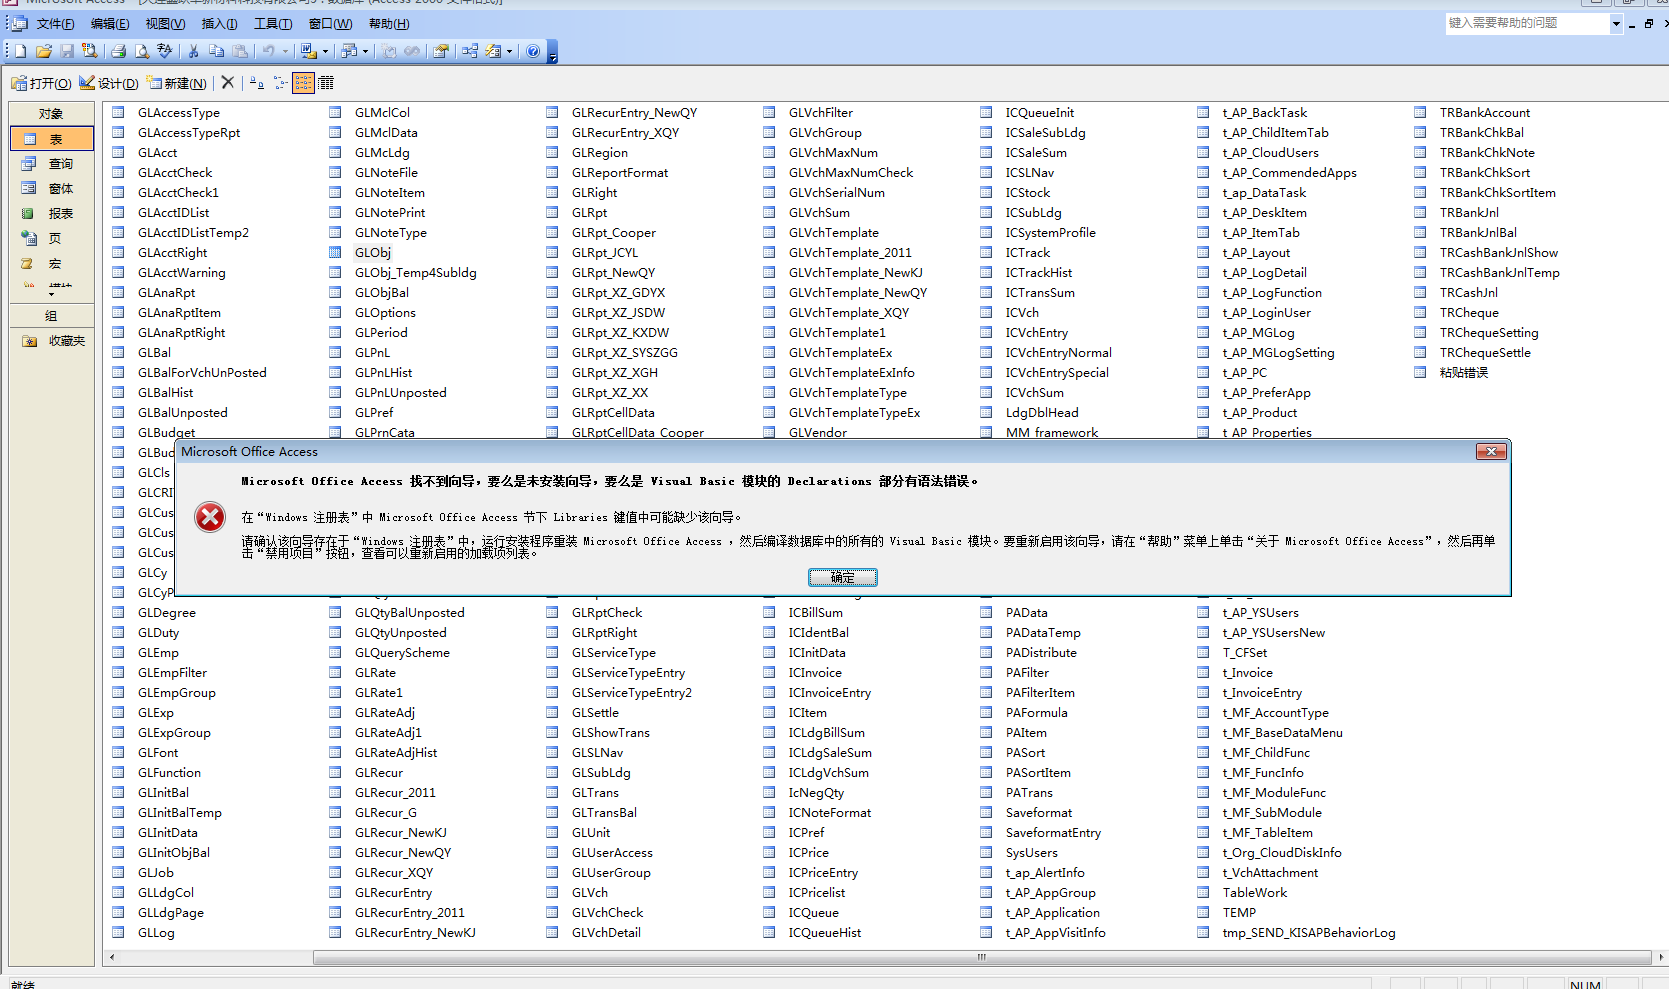Image resolution: width=1669 pixels, height=989 pixels.
Task: Expand the Analyze dropdown arrow
Action: [365, 51]
